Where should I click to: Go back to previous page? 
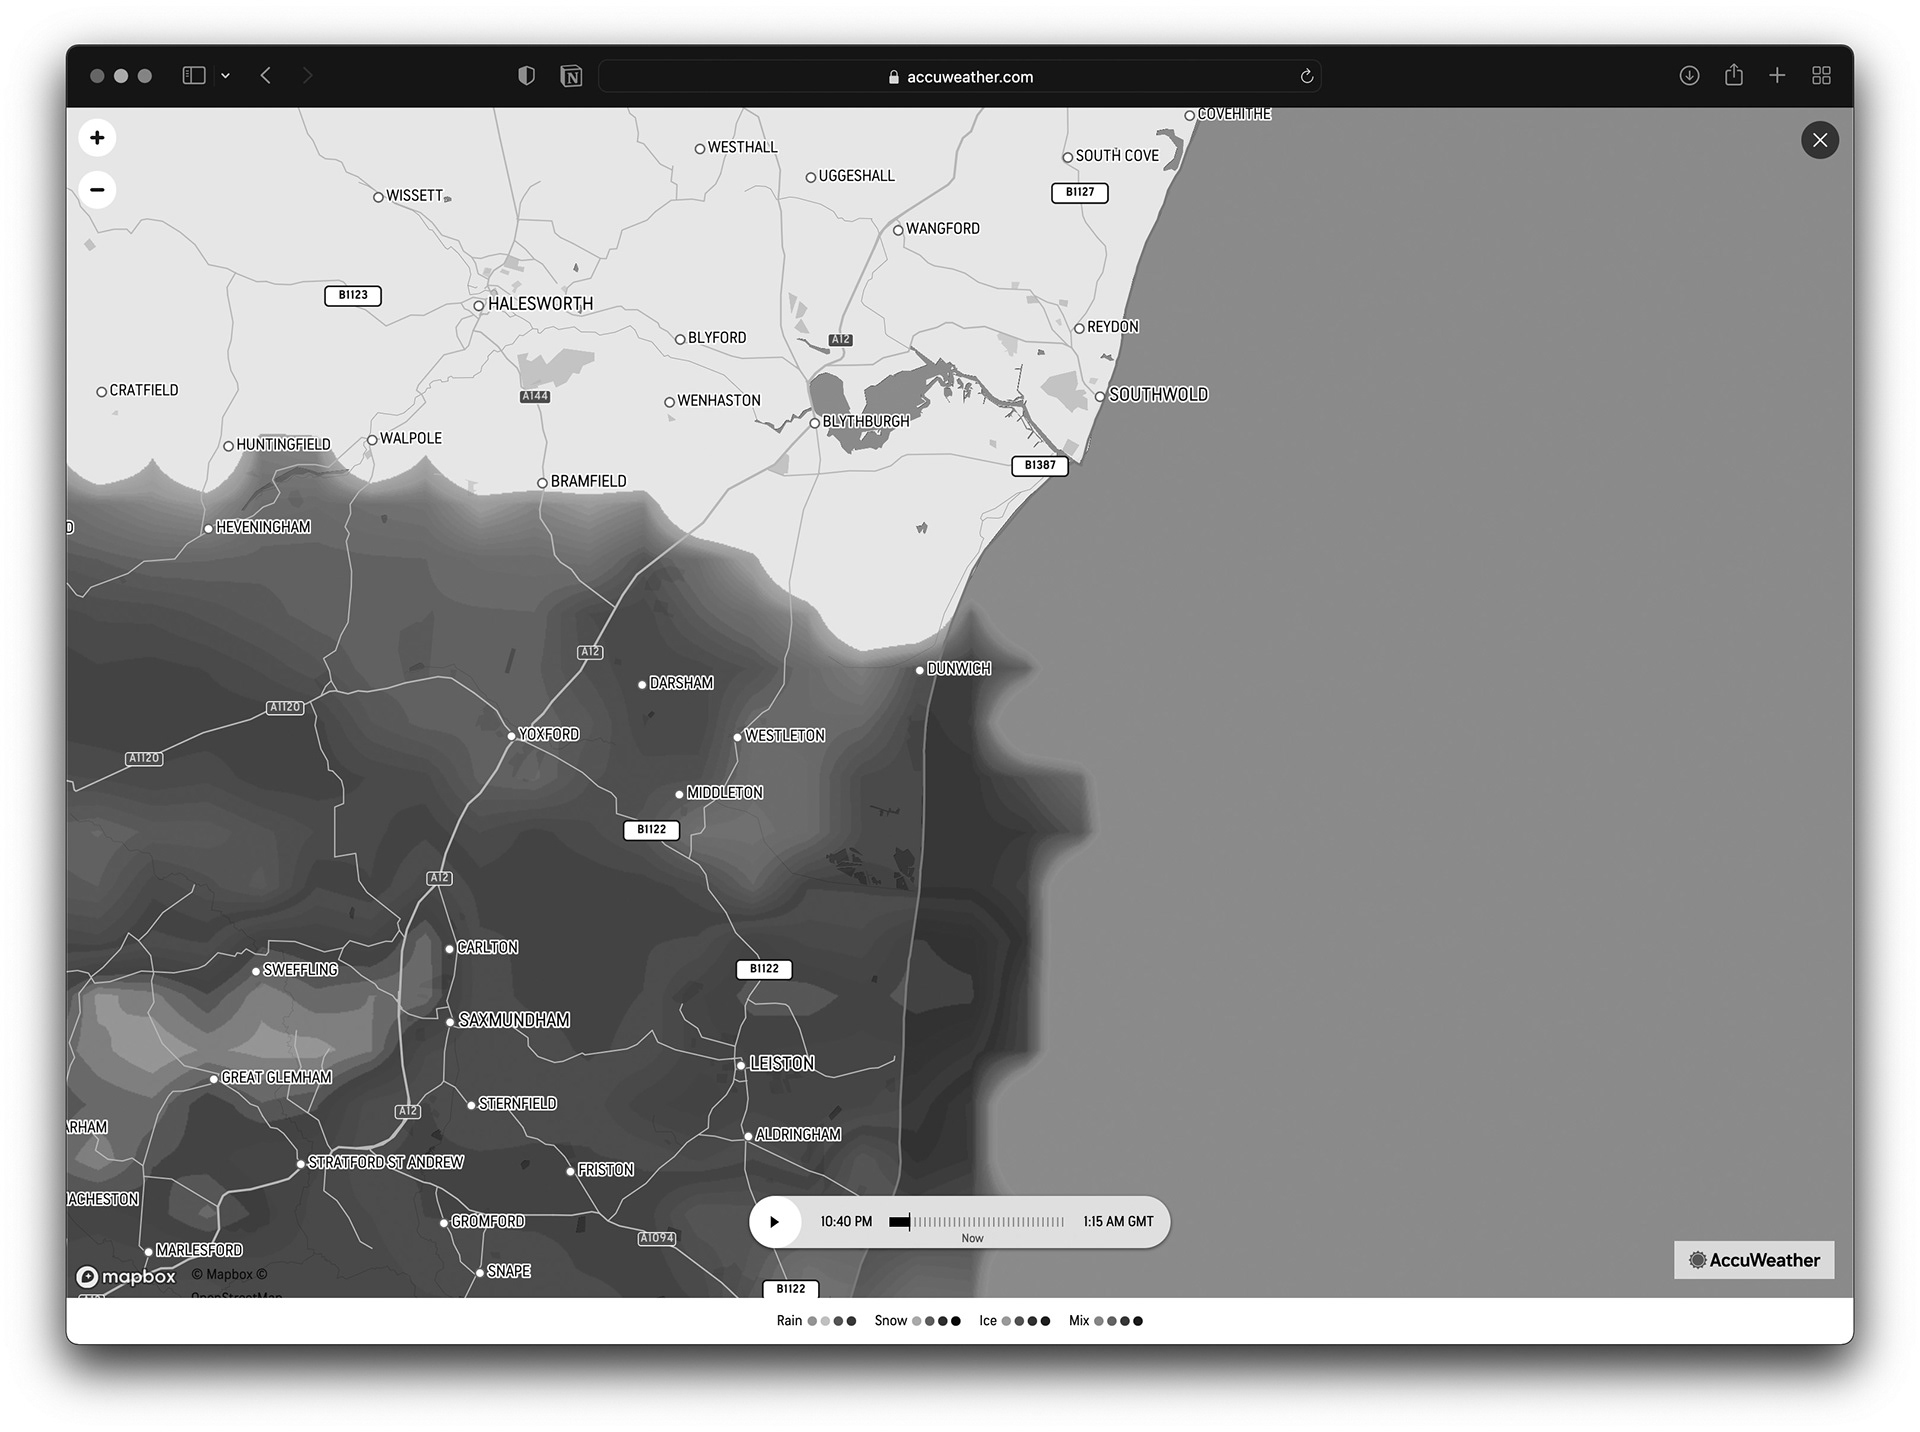tap(266, 76)
